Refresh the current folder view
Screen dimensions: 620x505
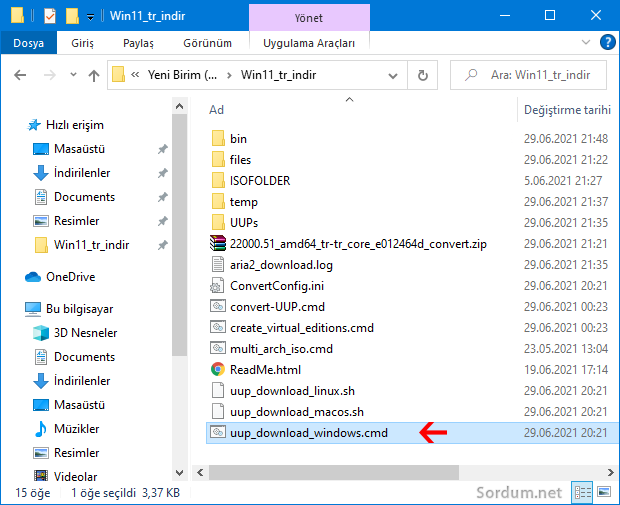coord(423,75)
